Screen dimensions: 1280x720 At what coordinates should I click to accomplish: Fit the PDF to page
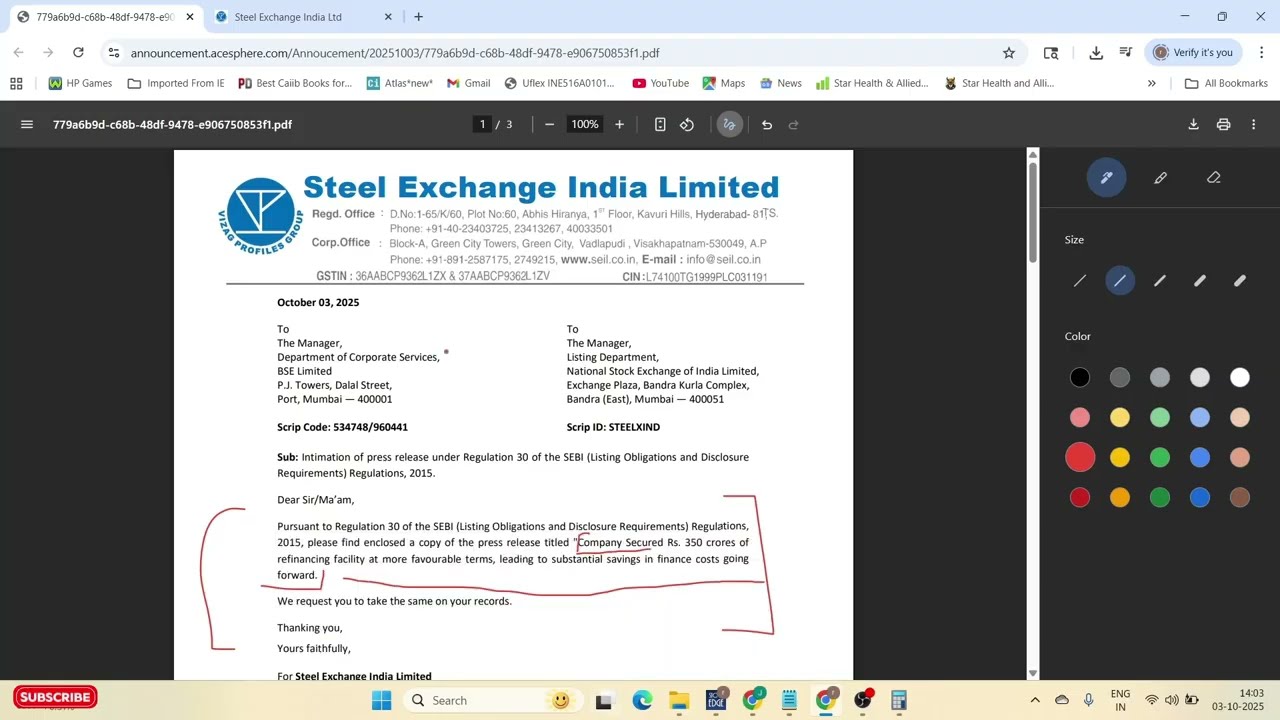660,125
